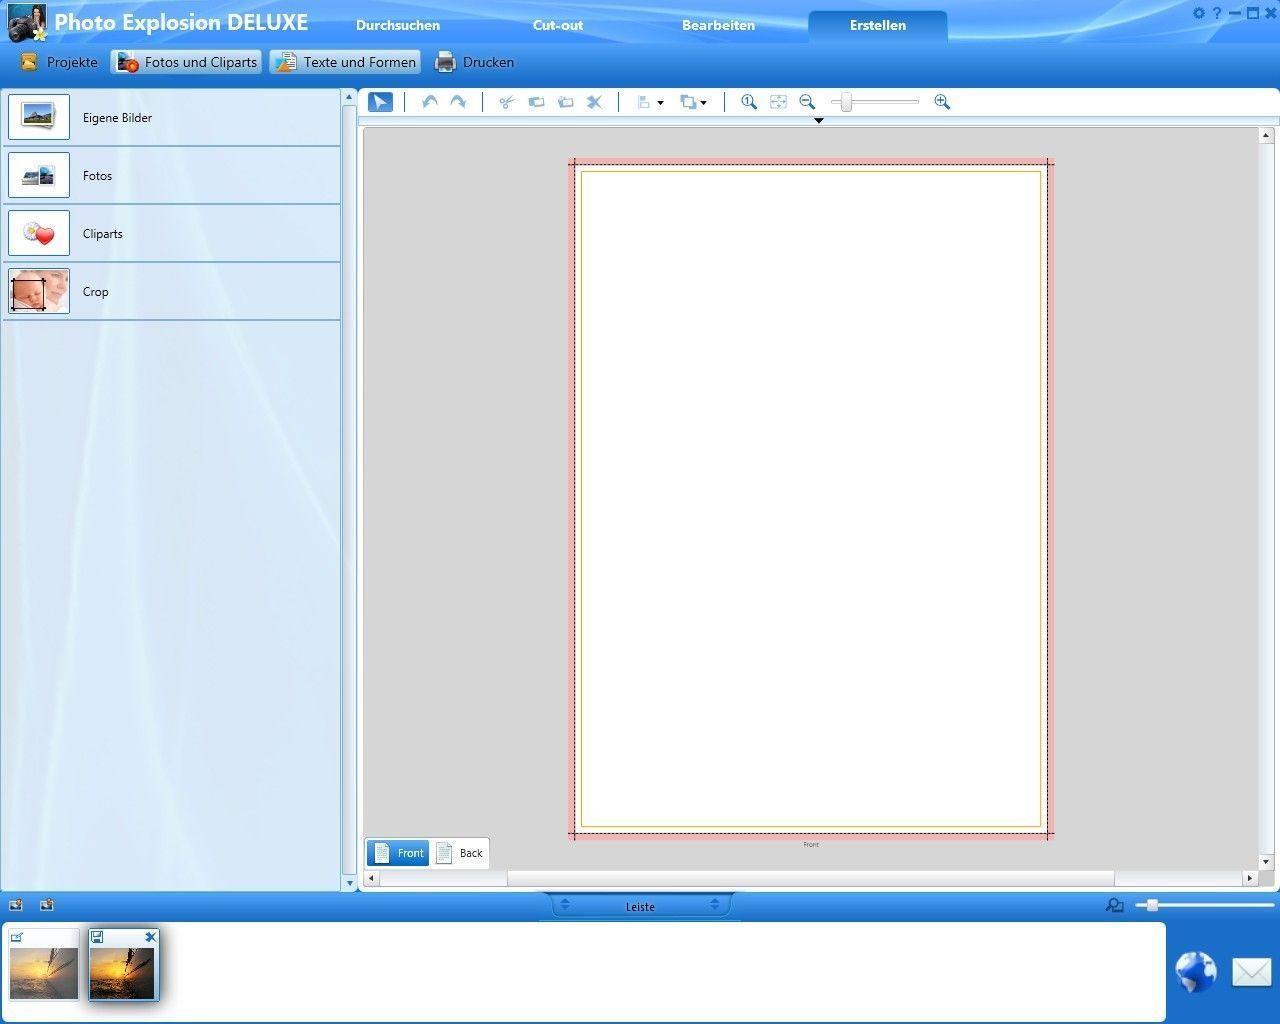Select the arrow selection tool
Image resolution: width=1280 pixels, height=1024 pixels.
(x=380, y=102)
